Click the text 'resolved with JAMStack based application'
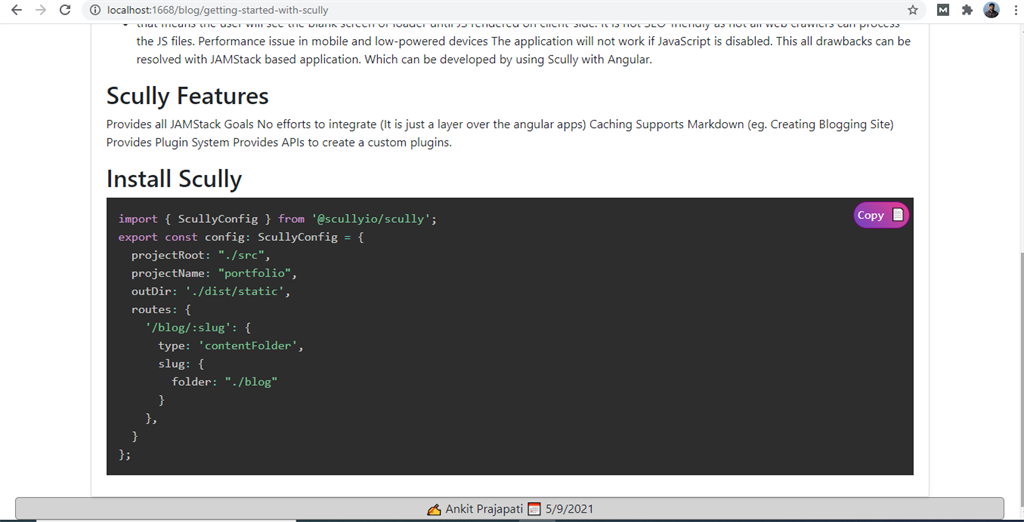Viewport: 1024px width, 522px height. point(248,59)
